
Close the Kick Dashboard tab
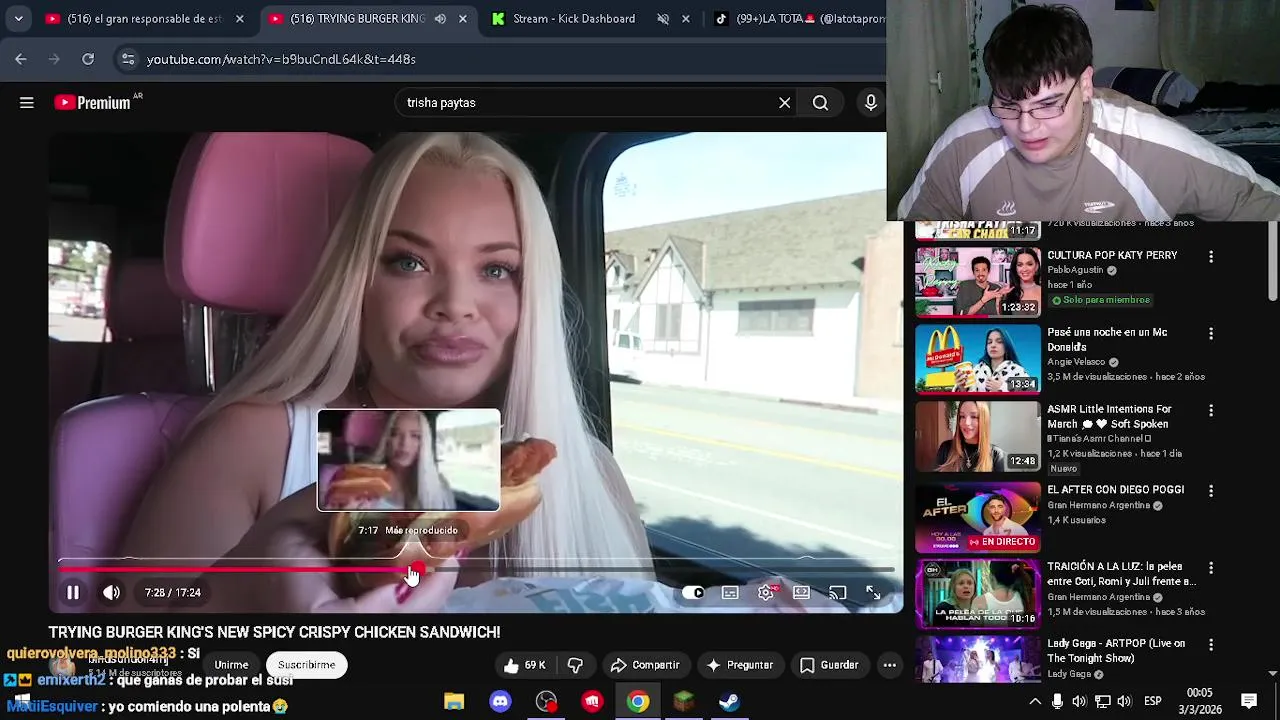click(686, 18)
